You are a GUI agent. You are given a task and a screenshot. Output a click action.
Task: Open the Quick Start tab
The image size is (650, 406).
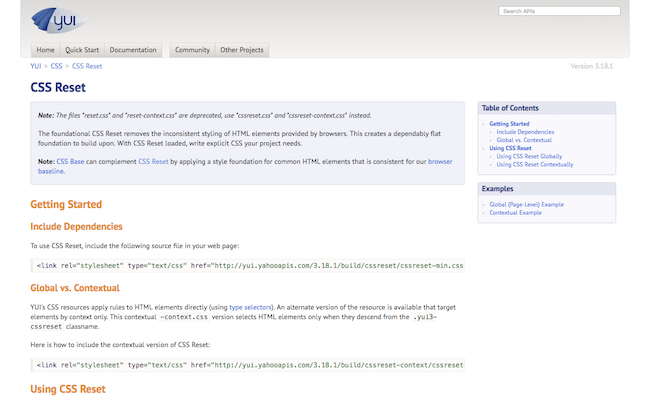click(82, 50)
